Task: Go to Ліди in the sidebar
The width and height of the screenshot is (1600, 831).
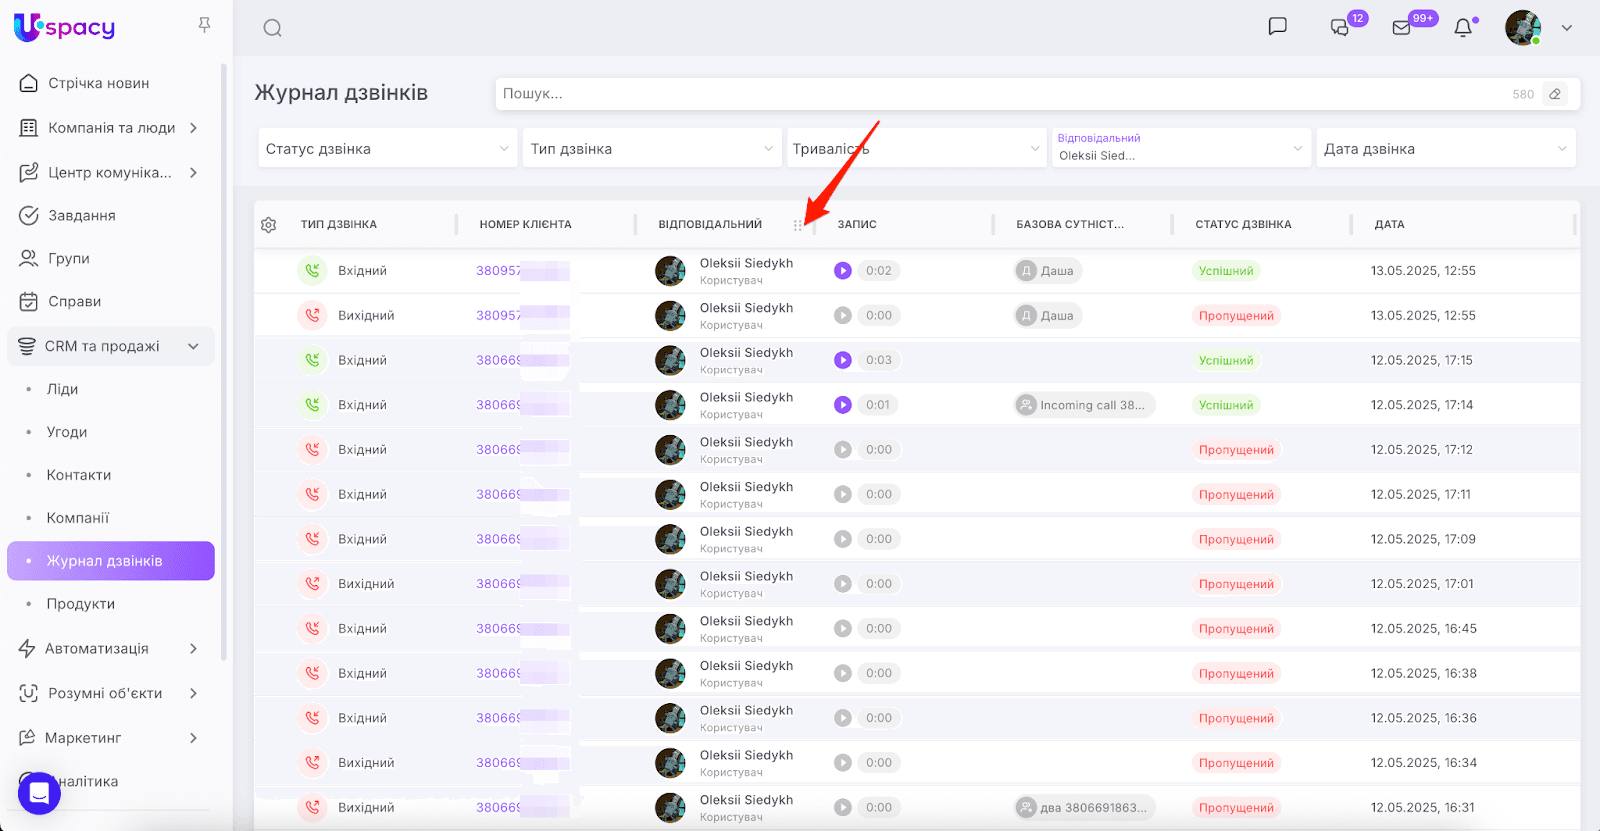Action: pos(62,389)
